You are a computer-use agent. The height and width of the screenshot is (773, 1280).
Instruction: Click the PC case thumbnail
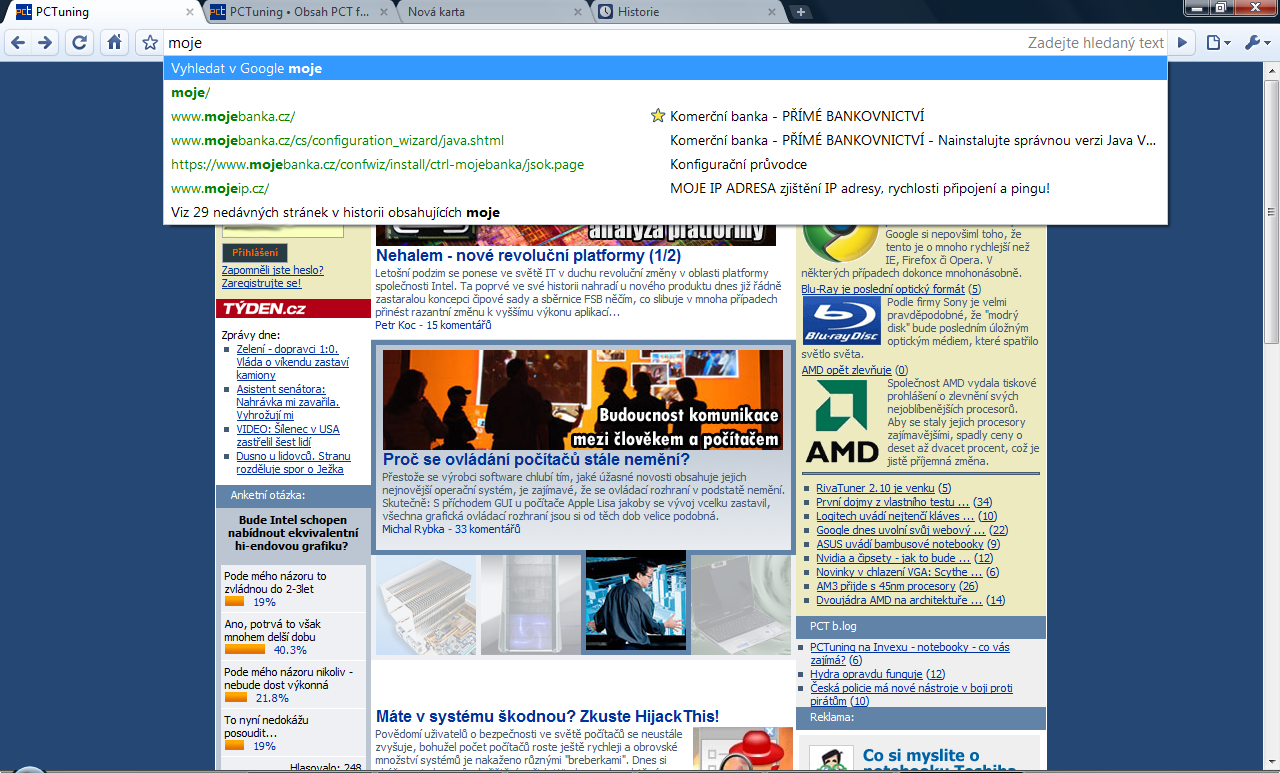point(531,604)
